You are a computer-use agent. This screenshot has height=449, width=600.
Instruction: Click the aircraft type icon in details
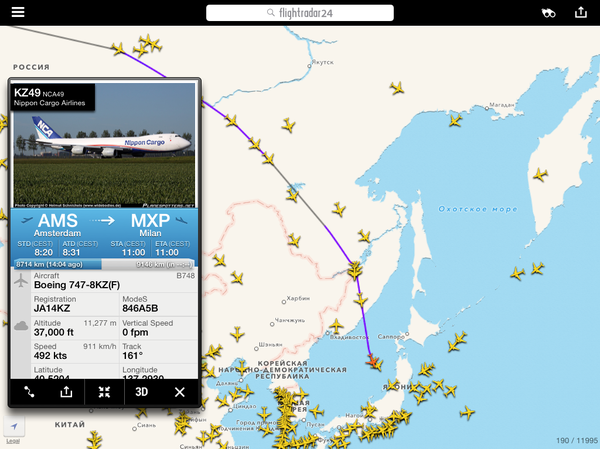point(21,281)
